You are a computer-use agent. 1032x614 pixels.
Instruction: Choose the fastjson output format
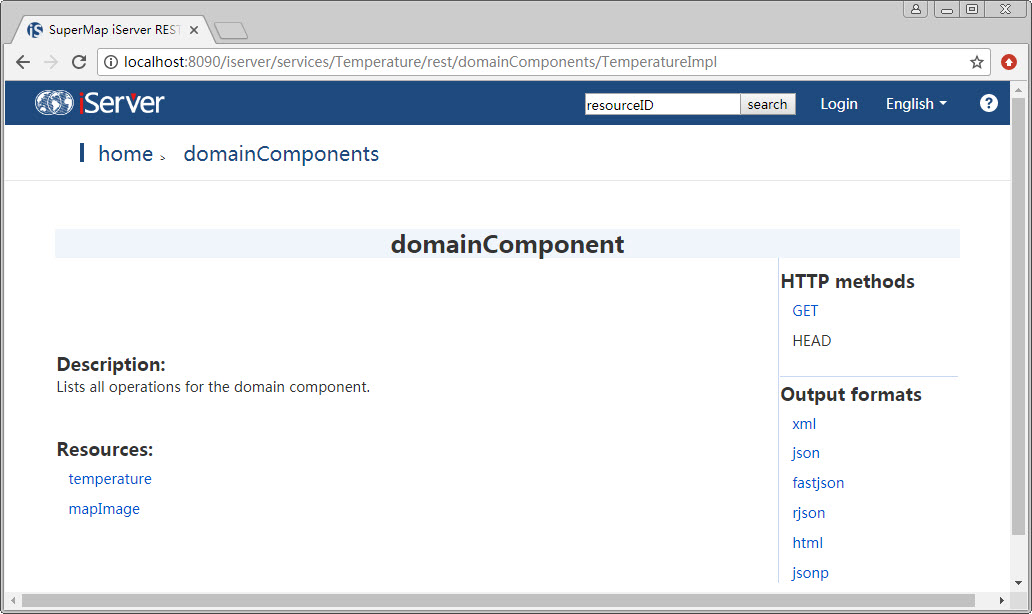tap(818, 483)
